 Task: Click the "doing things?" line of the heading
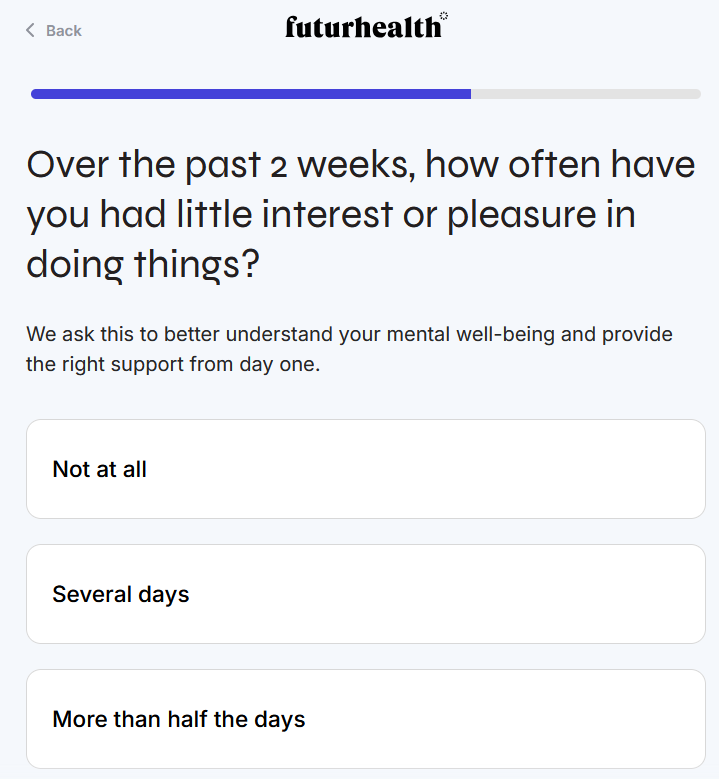click(143, 264)
